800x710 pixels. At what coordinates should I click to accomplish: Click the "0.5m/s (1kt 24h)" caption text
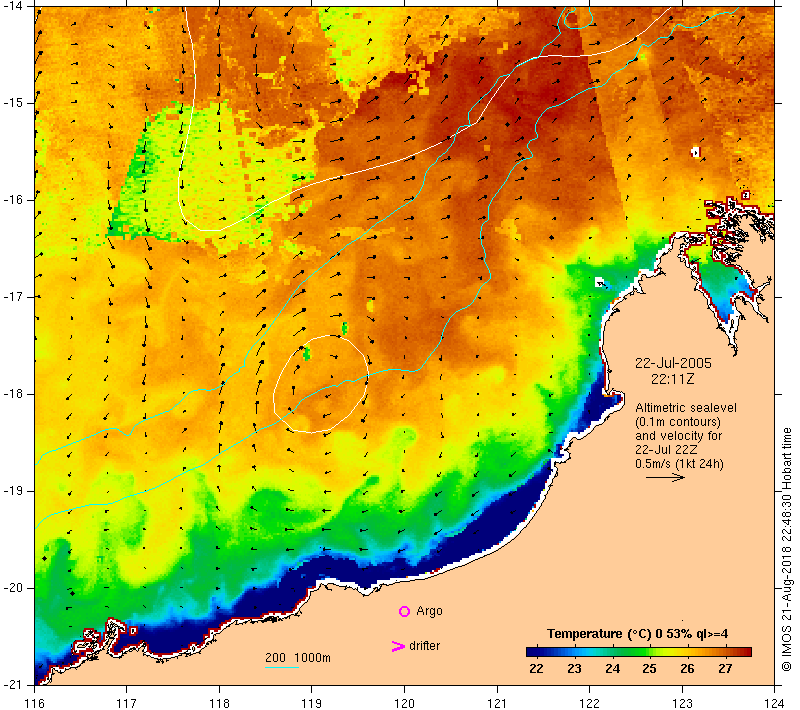click(x=679, y=464)
